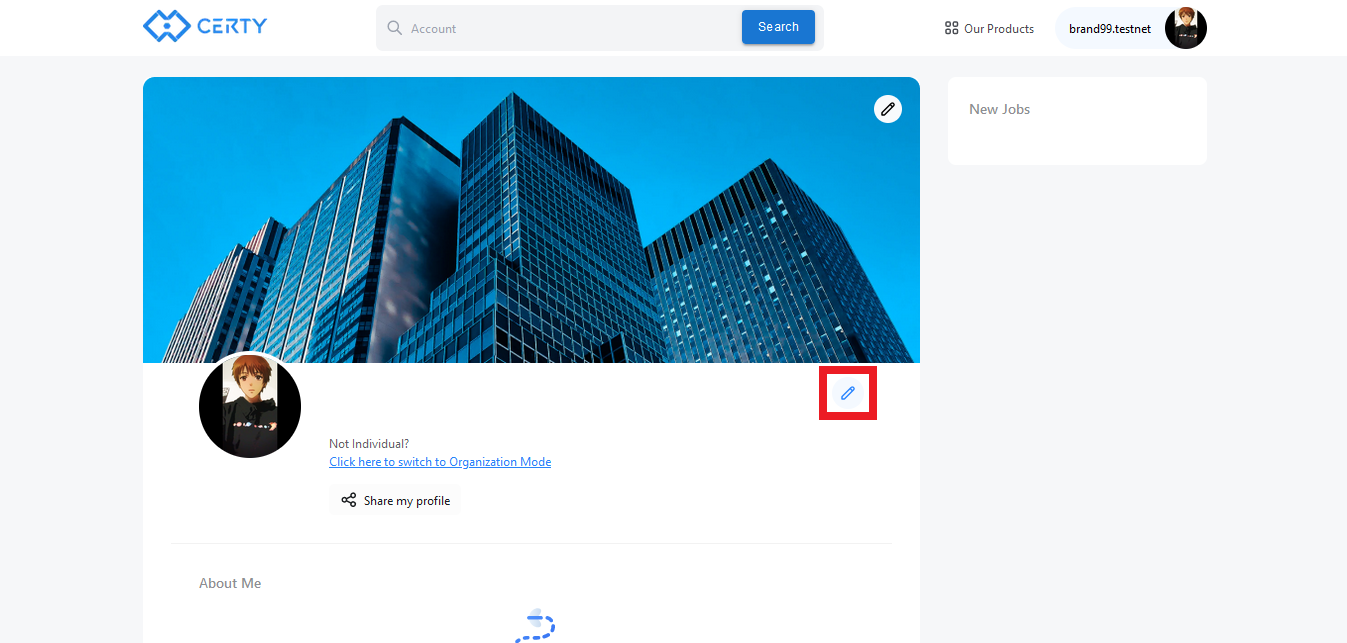Click the dashed loading spinner icon
1347x643 pixels.
point(536,626)
